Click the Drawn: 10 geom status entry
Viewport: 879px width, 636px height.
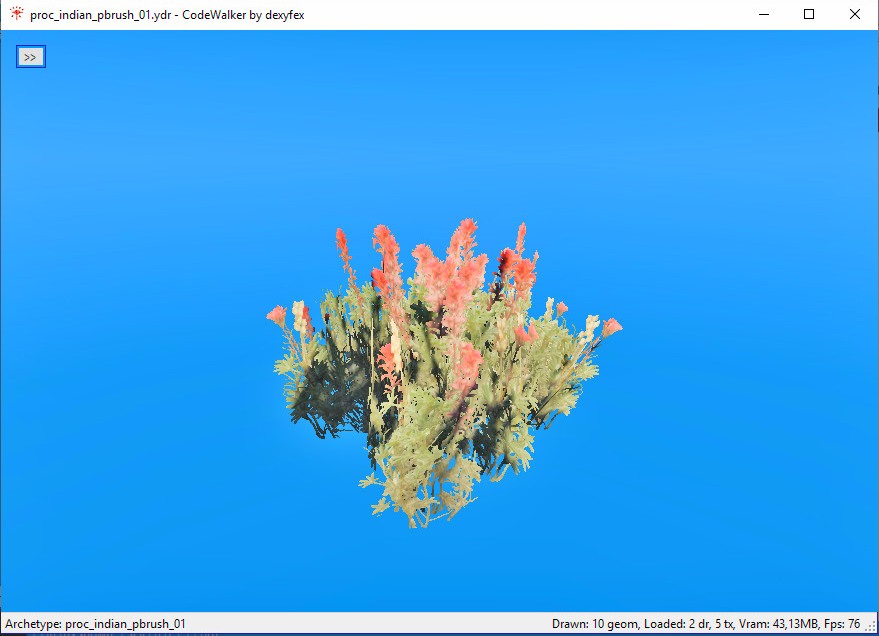595,624
